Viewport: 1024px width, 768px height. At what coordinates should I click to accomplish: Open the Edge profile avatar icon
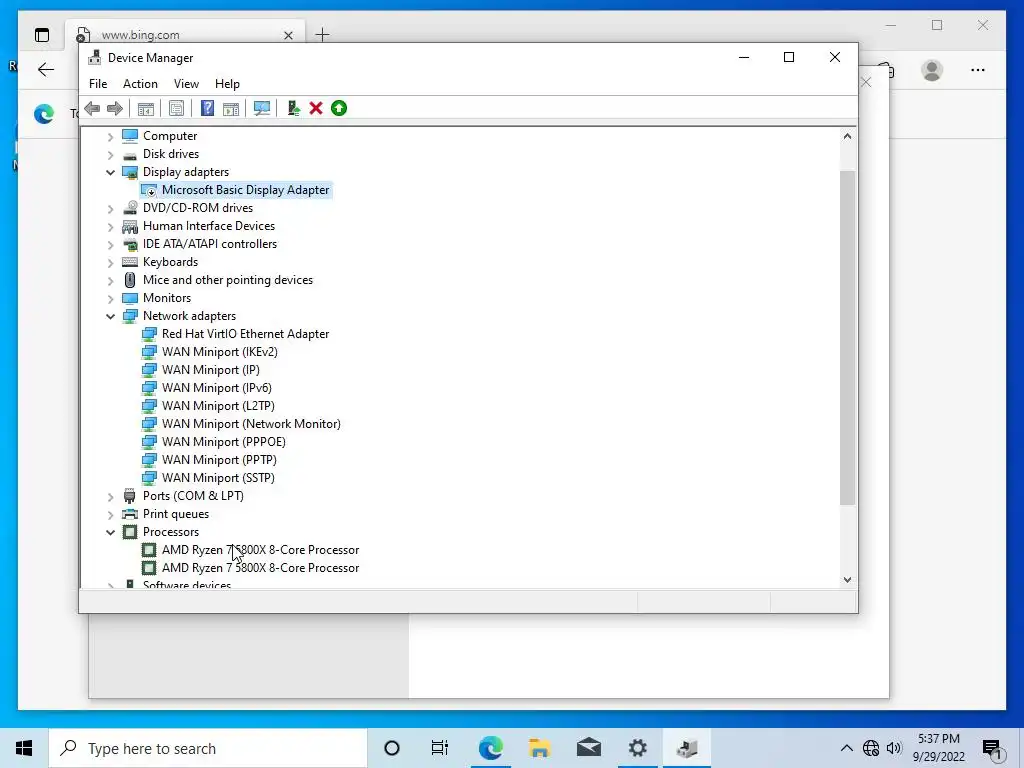pyautogui.click(x=932, y=70)
